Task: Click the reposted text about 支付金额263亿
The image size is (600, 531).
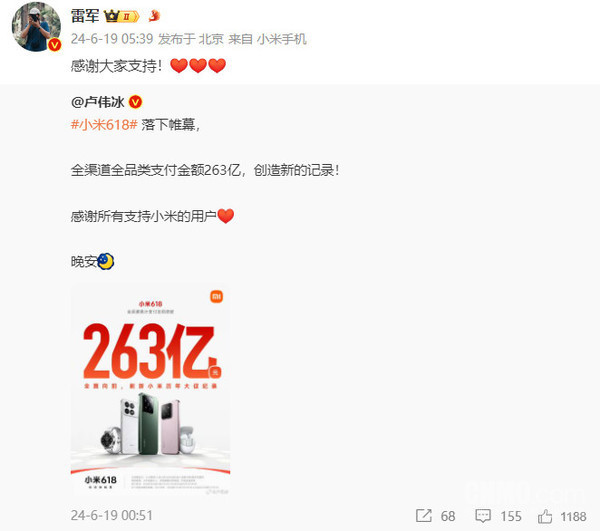Action: (205, 170)
